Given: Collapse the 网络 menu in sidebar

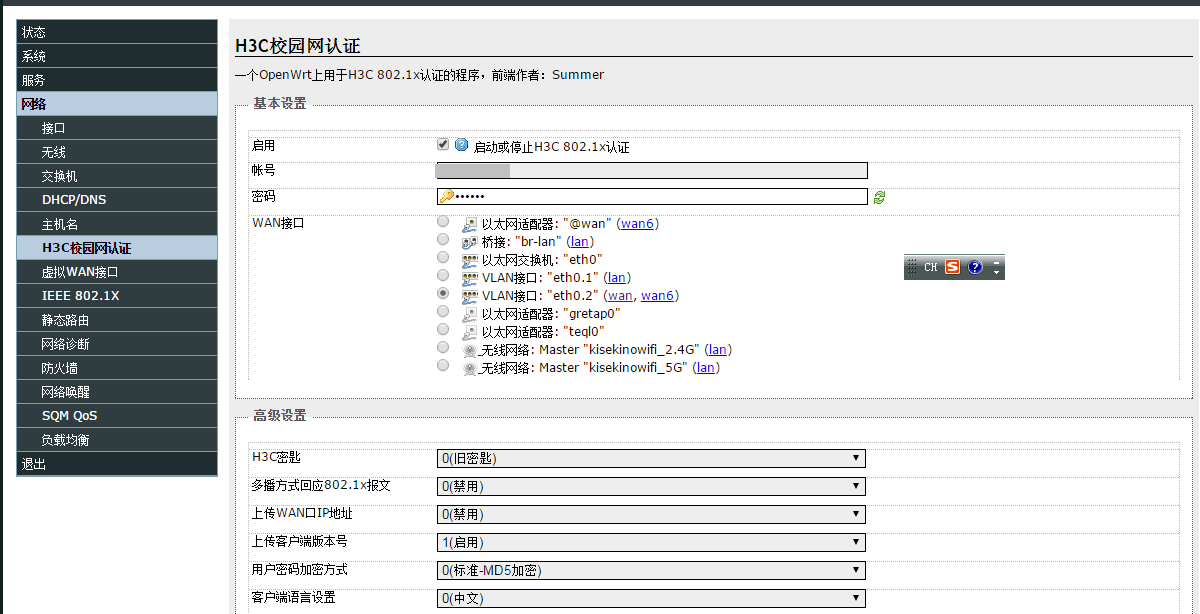Looking at the screenshot, I should [x=117, y=104].
